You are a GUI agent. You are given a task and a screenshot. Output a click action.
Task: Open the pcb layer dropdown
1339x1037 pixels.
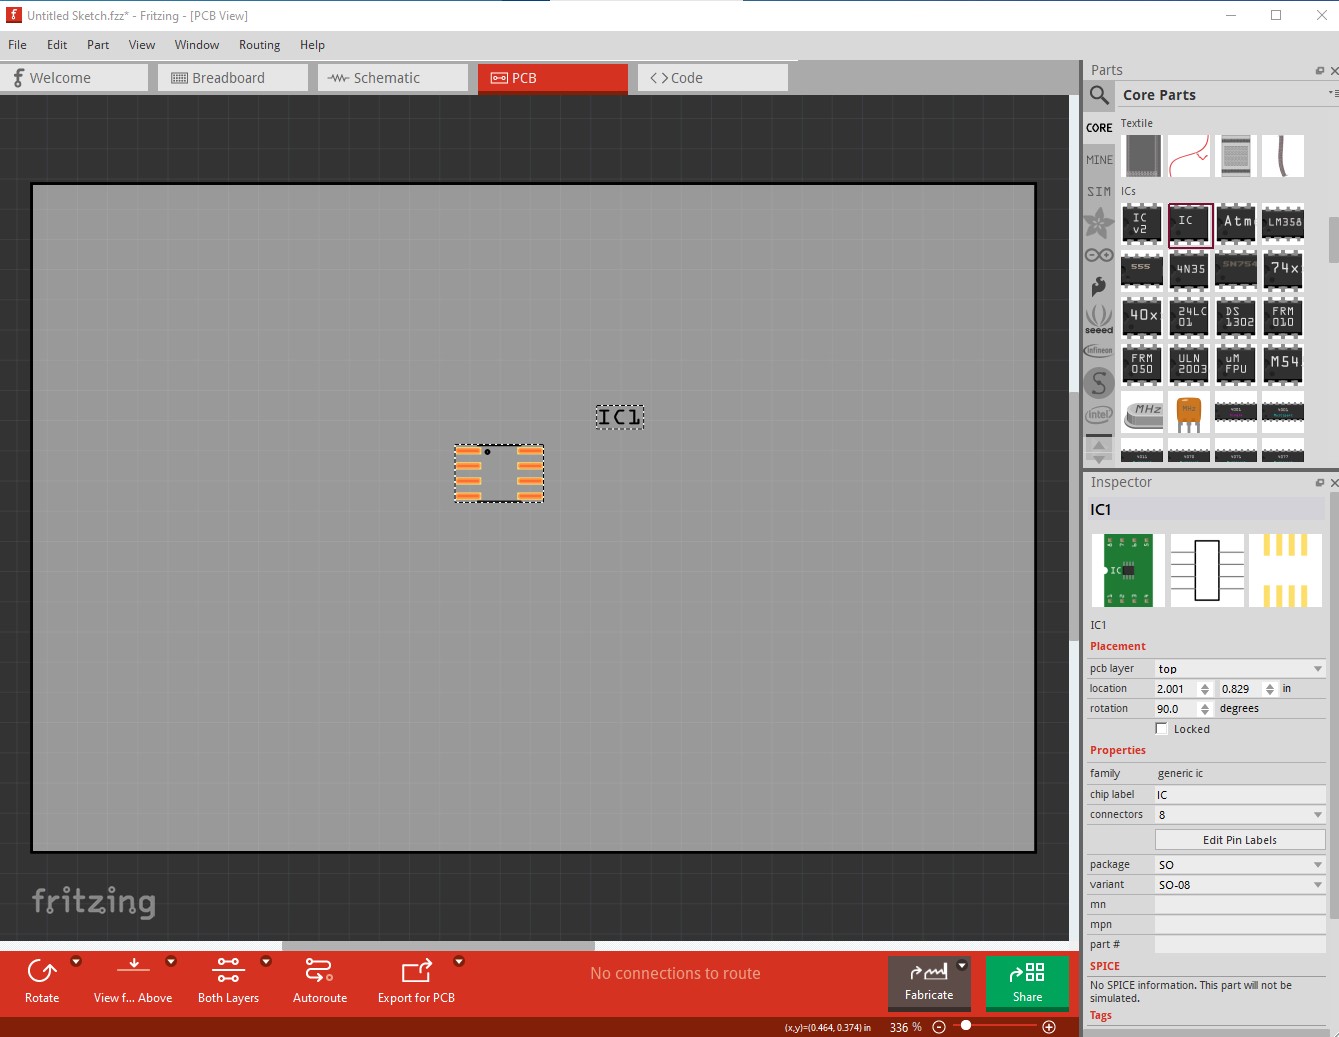point(1239,669)
